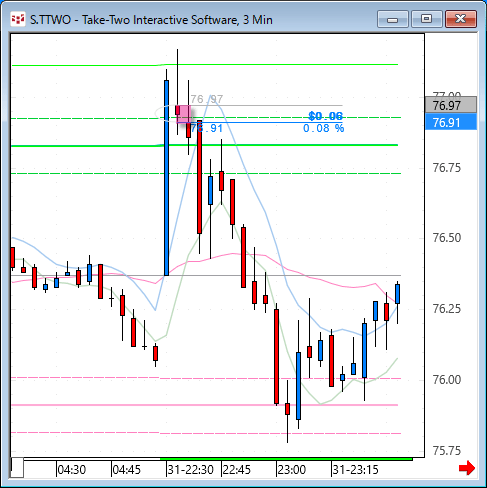Click the white box at time axis start

coord(17,467)
